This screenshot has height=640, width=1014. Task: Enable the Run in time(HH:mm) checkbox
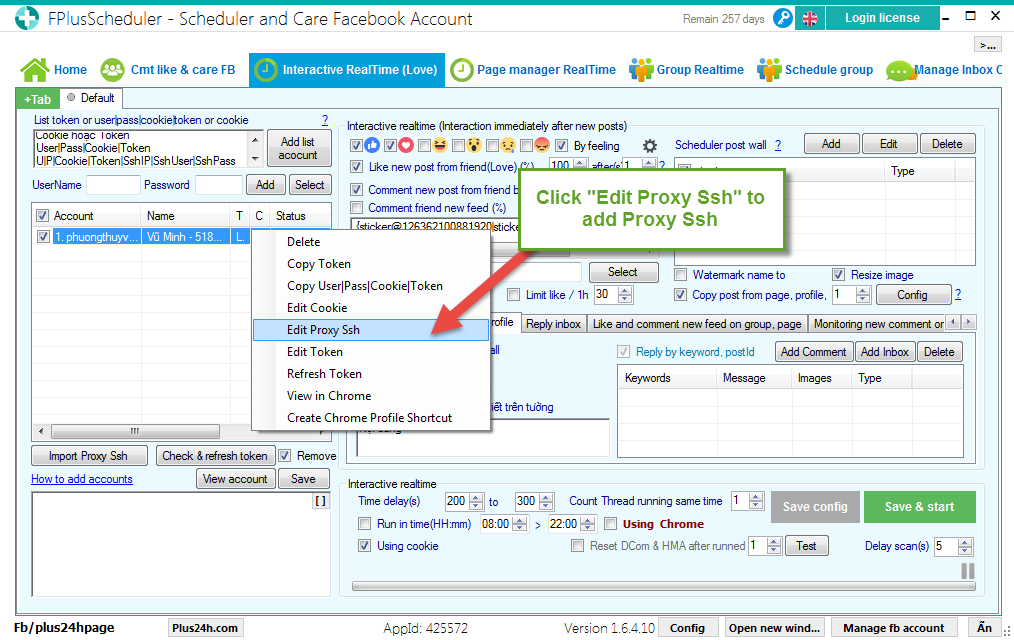pyautogui.click(x=365, y=524)
